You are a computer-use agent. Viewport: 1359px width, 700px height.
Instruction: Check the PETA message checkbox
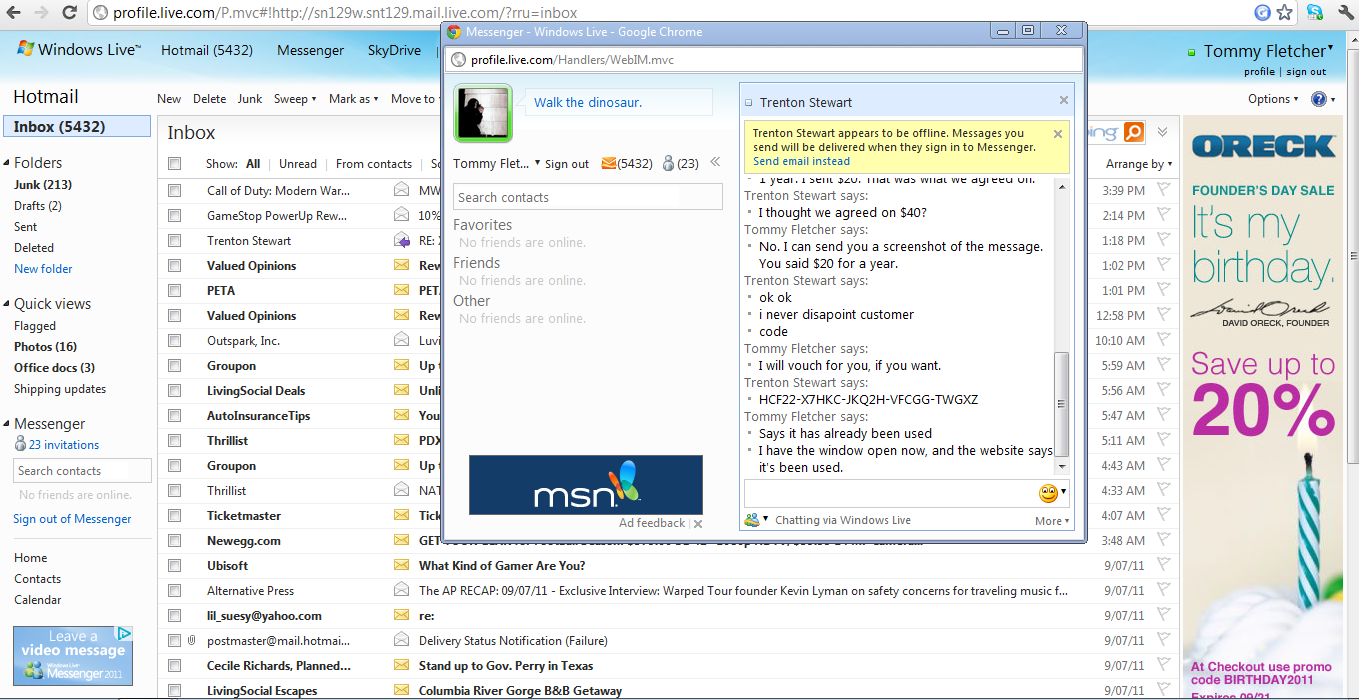[x=175, y=290]
